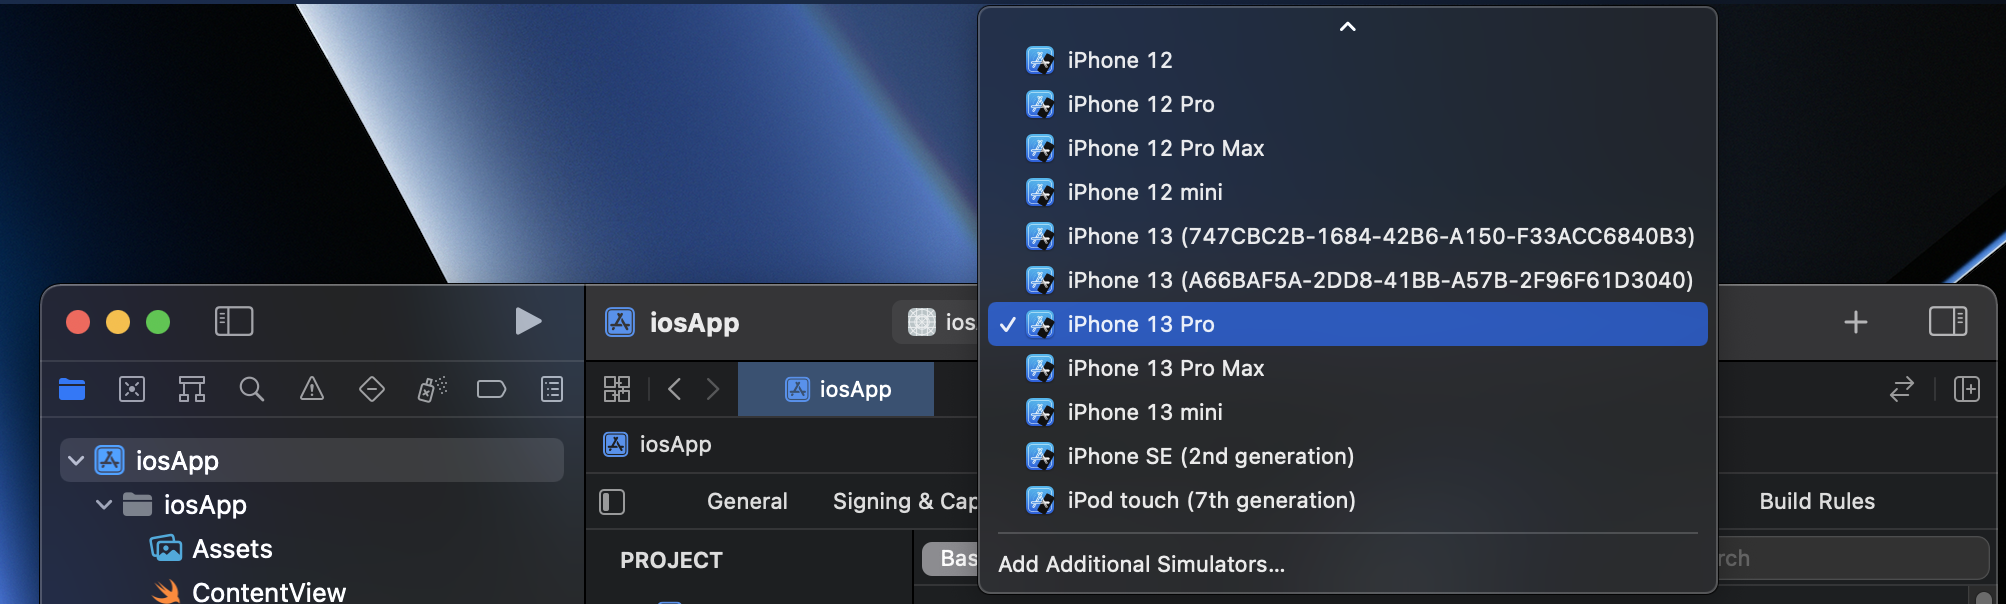Open the Project navigator folder icon
This screenshot has width=2006, height=604.
[72, 389]
